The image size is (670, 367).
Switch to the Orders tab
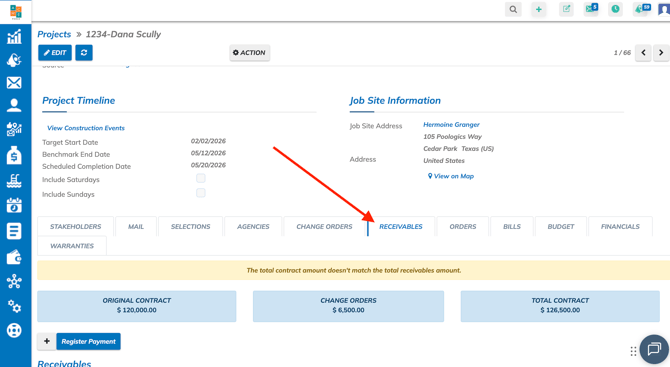[x=463, y=226]
